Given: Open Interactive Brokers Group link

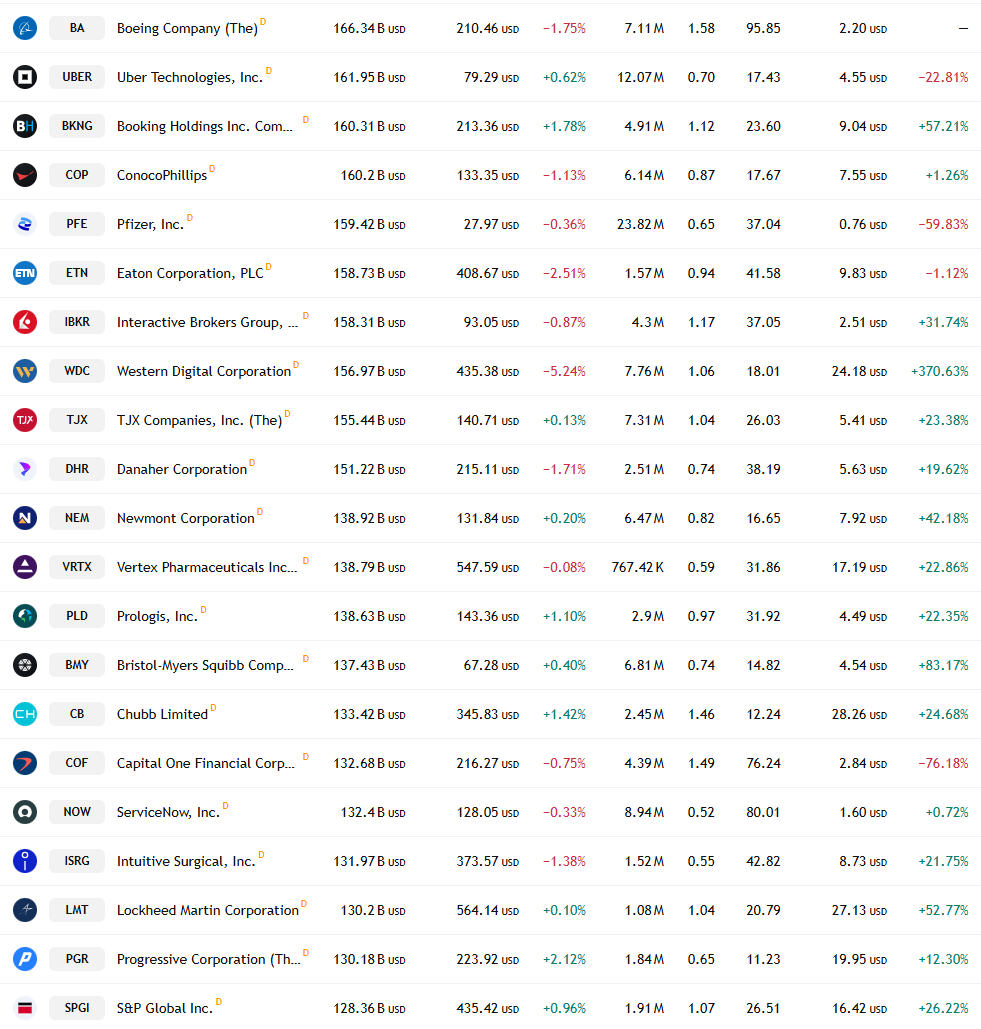Looking at the screenshot, I should coord(207,323).
